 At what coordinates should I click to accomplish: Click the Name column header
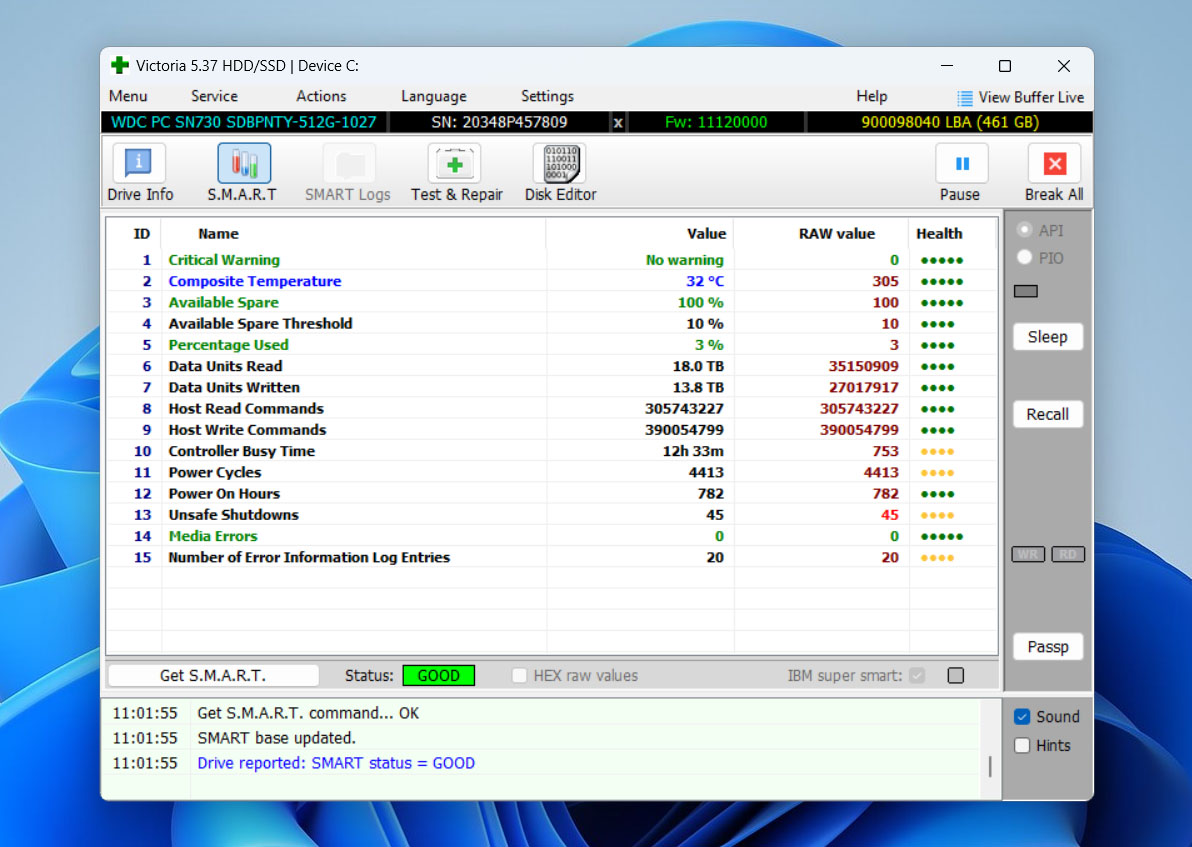tap(218, 233)
